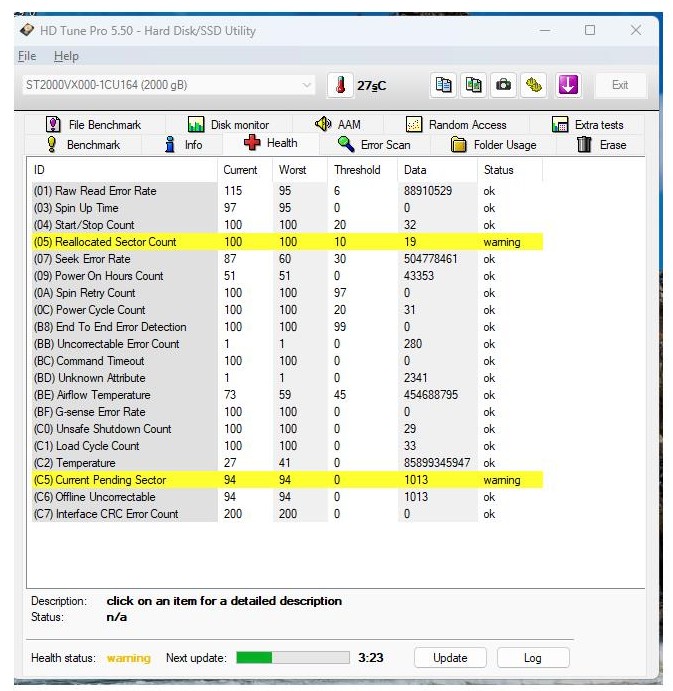The width and height of the screenshot is (673, 691).
Task: Click the Exit button
Action: 620,85
